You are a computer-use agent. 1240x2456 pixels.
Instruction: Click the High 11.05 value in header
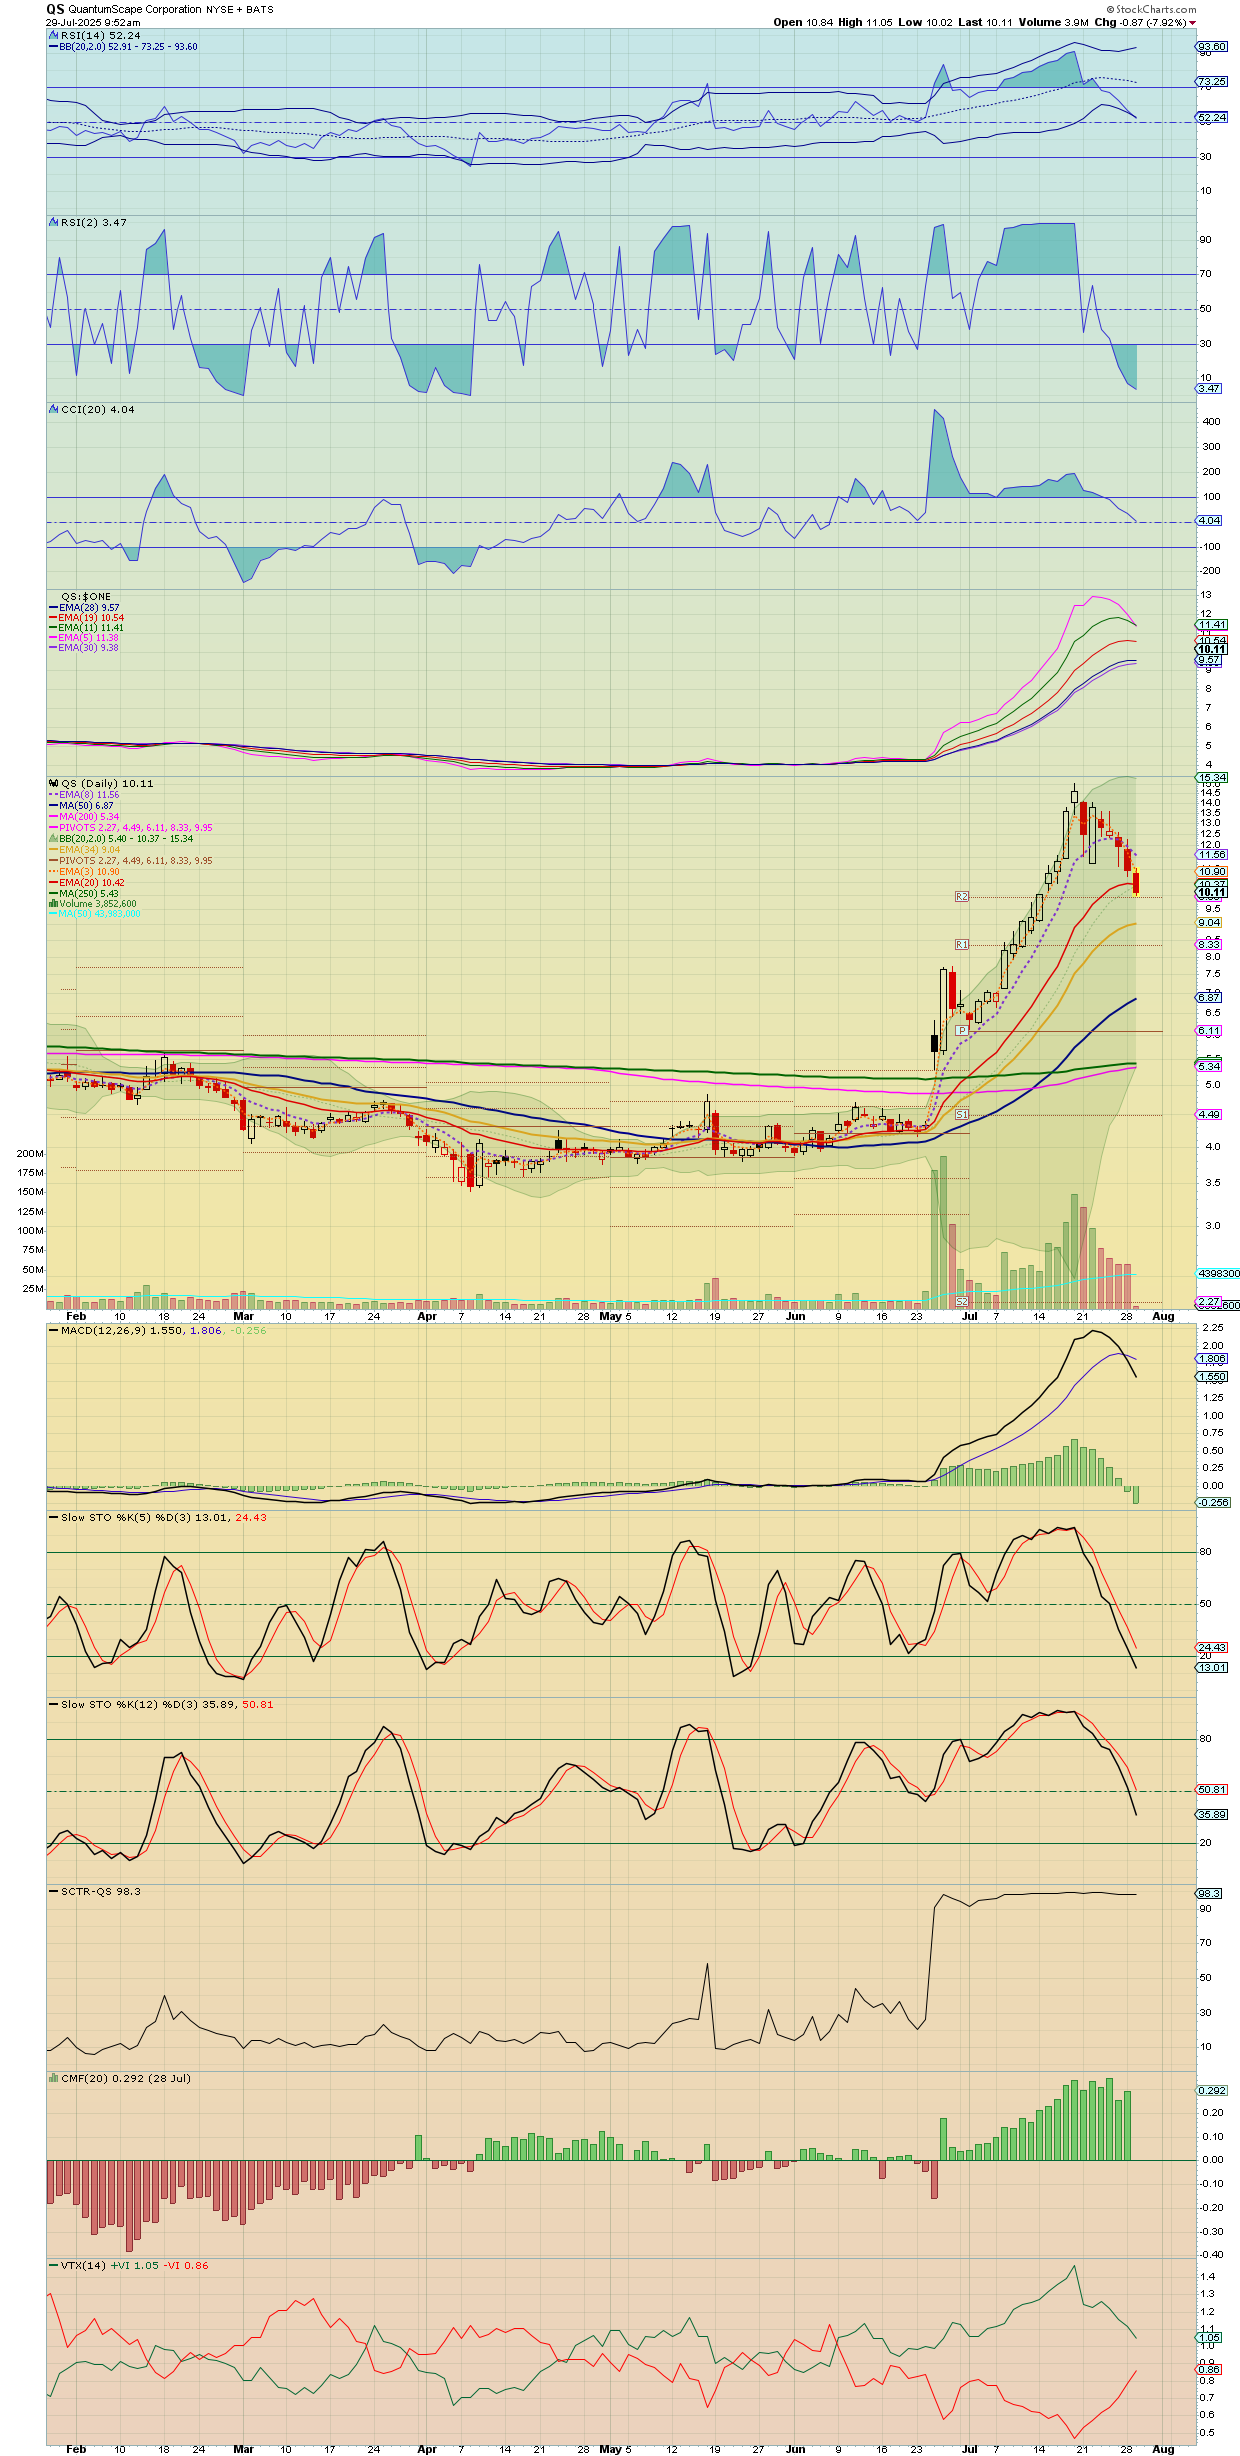(865, 22)
